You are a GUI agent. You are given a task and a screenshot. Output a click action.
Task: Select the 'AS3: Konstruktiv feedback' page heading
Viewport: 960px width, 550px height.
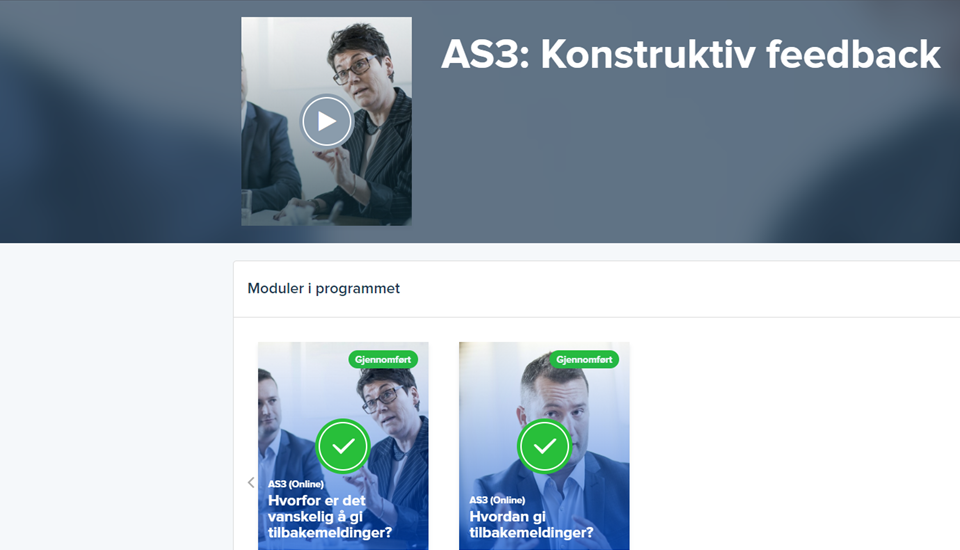[x=691, y=55]
